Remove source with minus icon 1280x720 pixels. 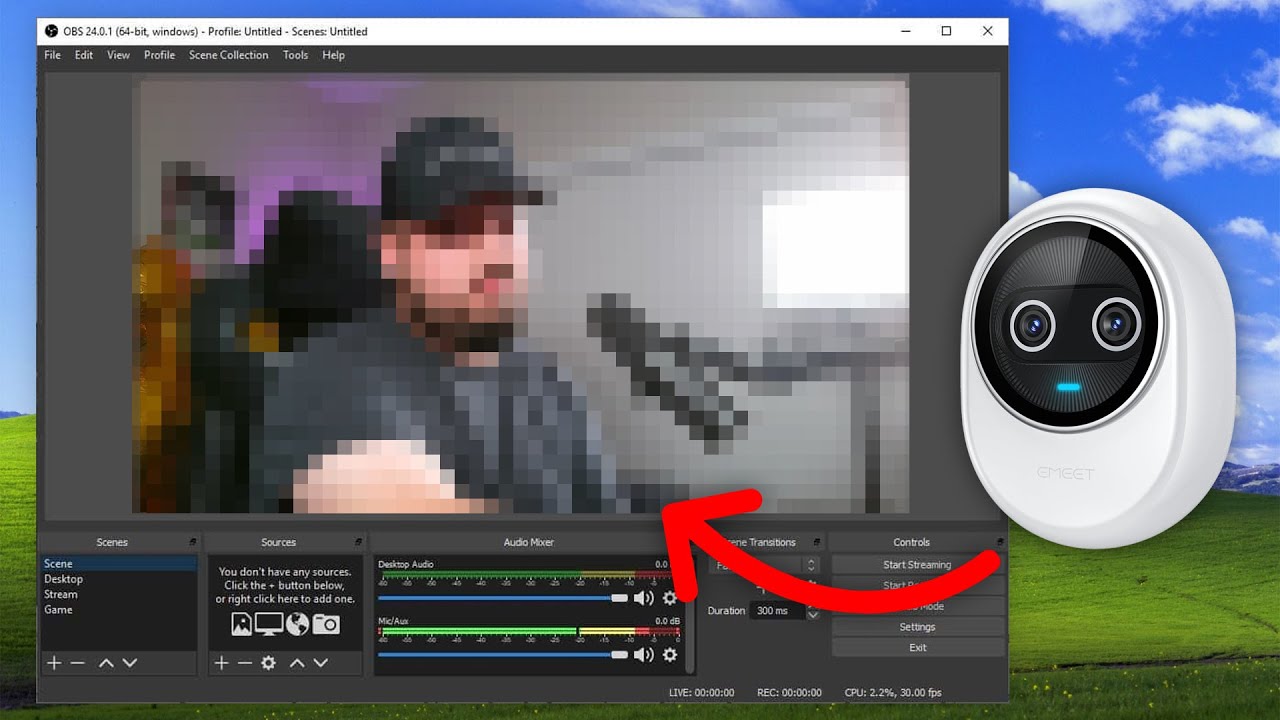[245, 663]
